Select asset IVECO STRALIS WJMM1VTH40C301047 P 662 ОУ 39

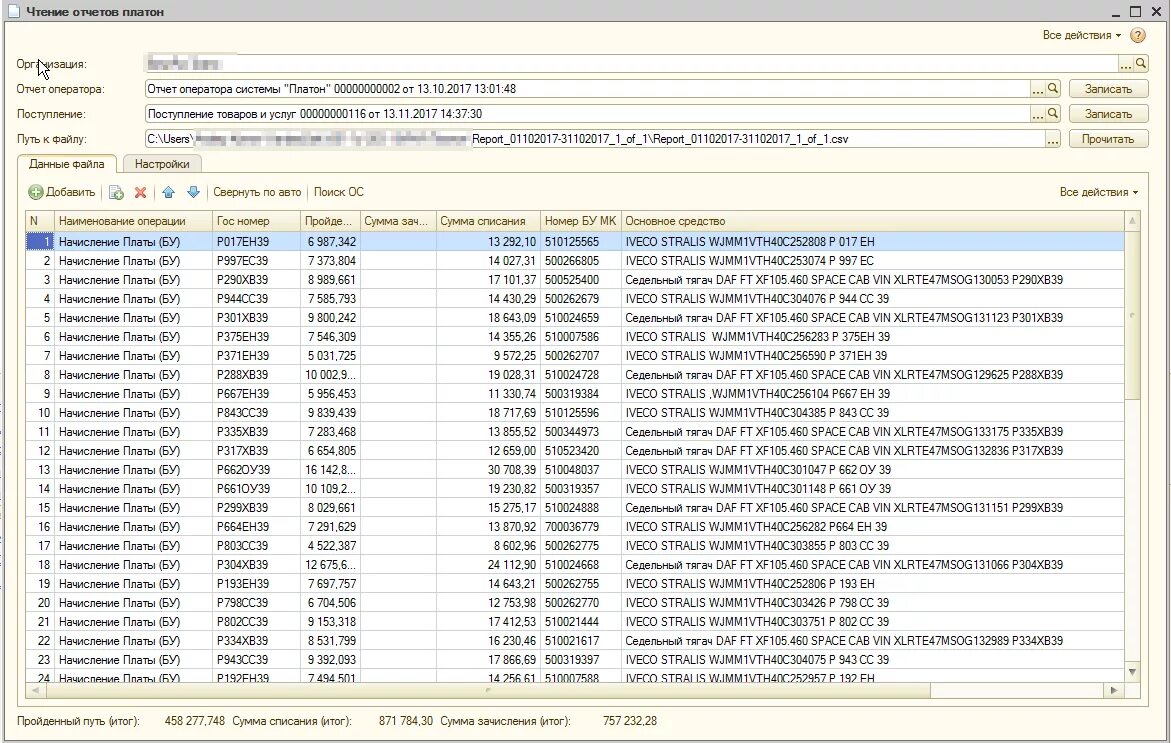(x=872, y=470)
